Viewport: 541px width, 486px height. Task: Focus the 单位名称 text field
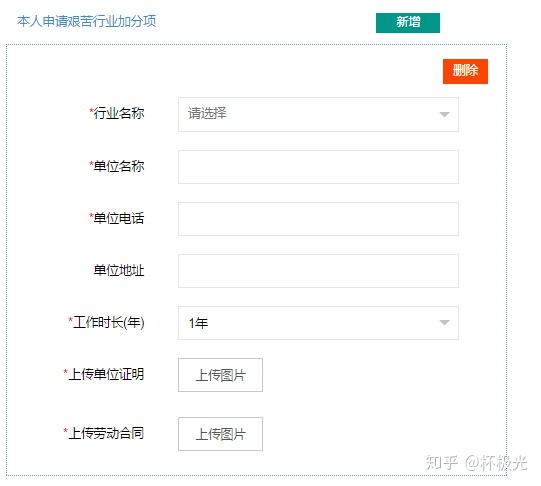318,167
